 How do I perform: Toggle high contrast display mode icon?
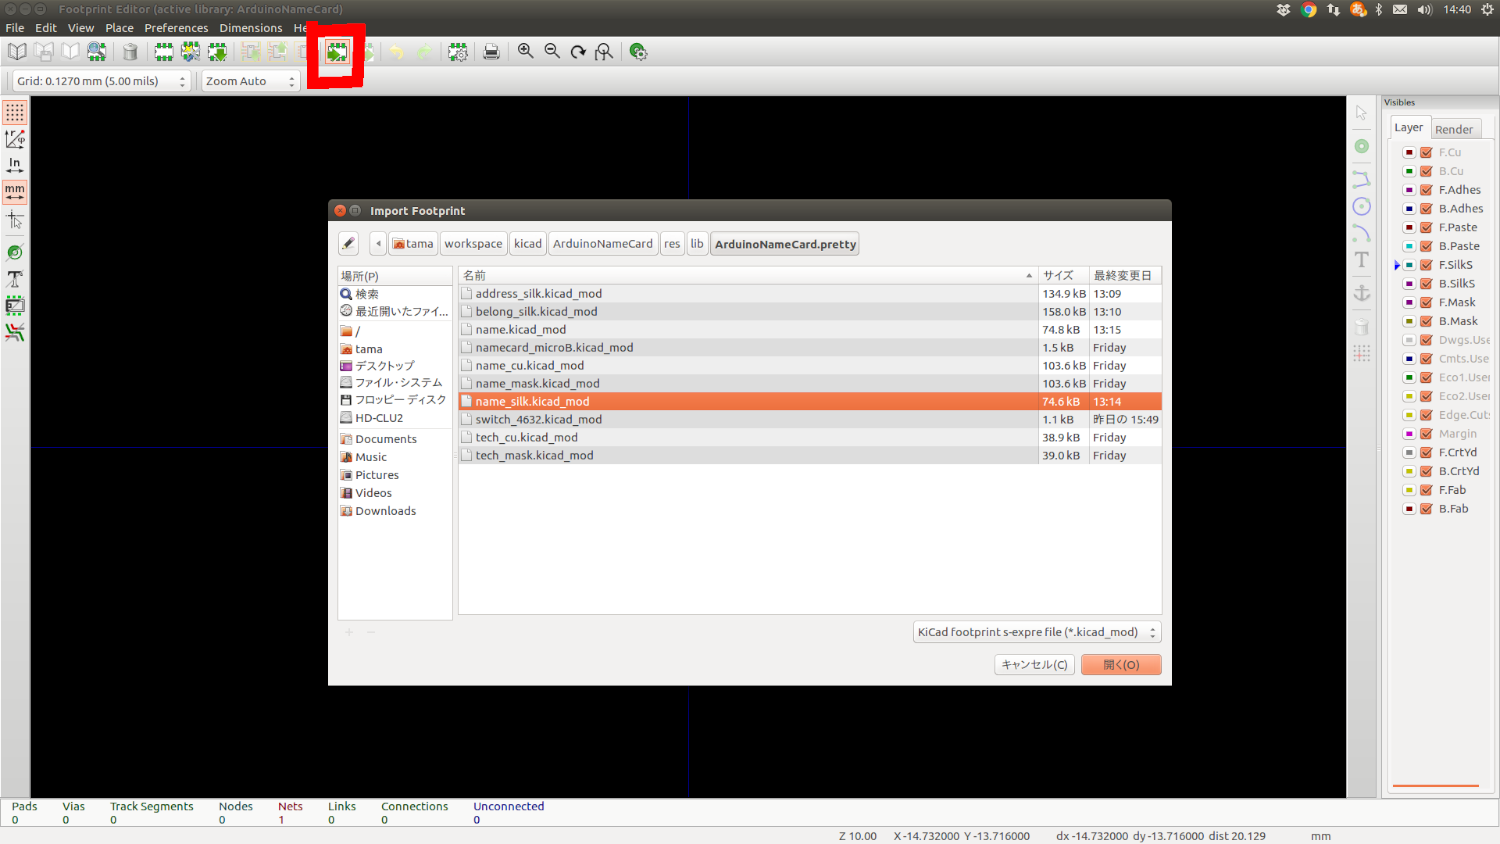tap(15, 333)
